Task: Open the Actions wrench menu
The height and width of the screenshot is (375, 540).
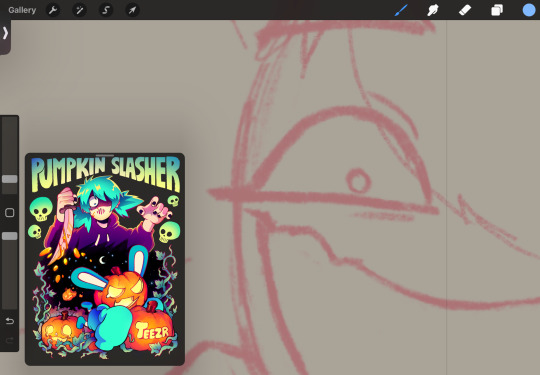Action: point(53,10)
